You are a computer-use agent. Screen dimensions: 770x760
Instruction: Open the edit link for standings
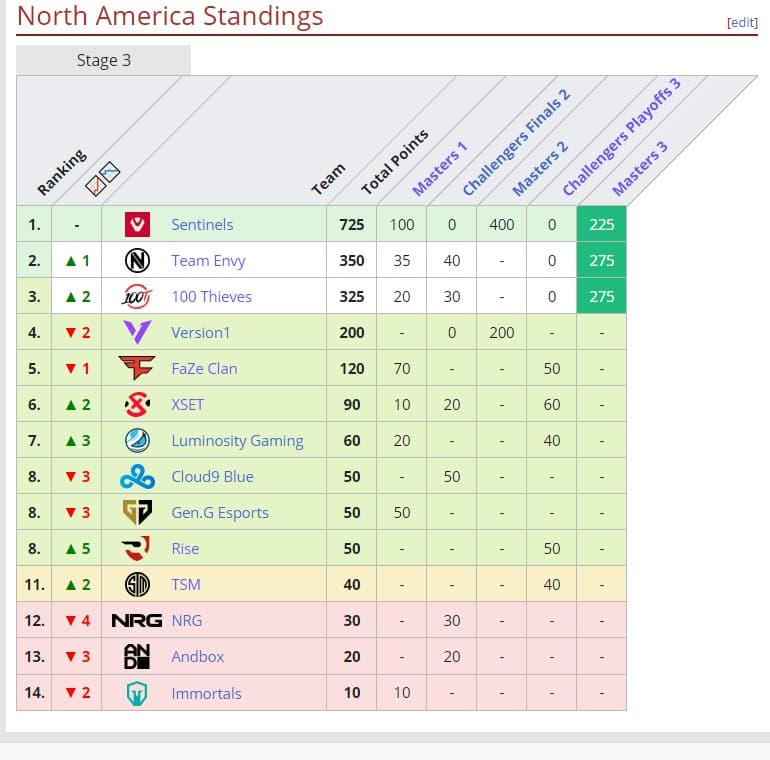742,23
